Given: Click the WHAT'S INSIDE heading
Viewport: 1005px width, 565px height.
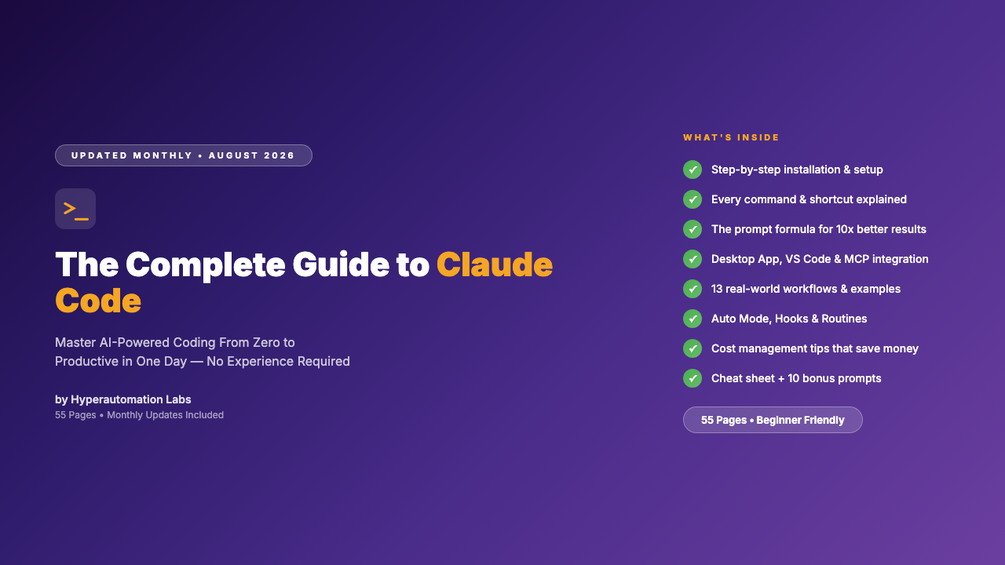Looking at the screenshot, I should click(731, 137).
